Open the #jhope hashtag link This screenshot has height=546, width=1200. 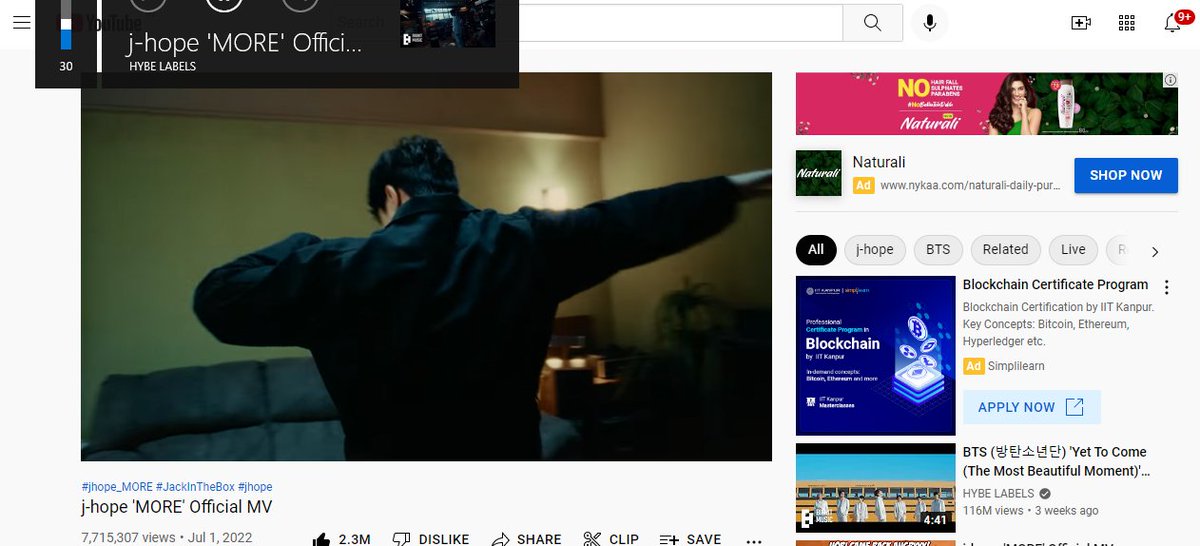click(x=255, y=487)
